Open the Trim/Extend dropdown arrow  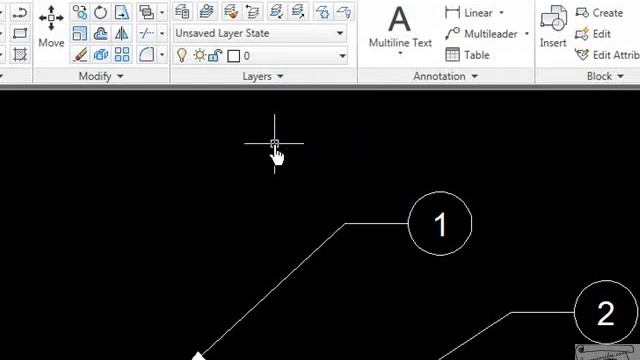tap(162, 33)
